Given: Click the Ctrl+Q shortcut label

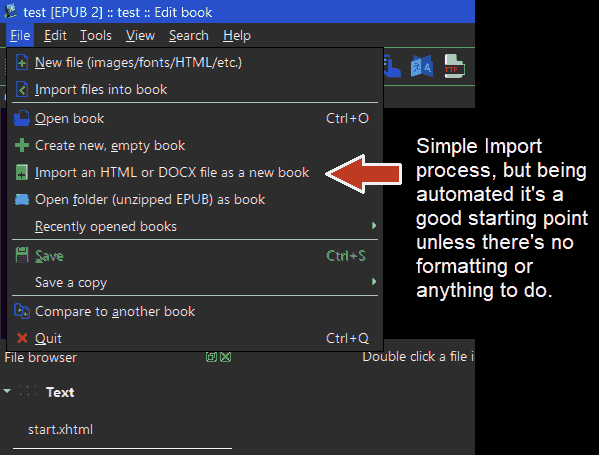Looking at the screenshot, I should point(347,338).
